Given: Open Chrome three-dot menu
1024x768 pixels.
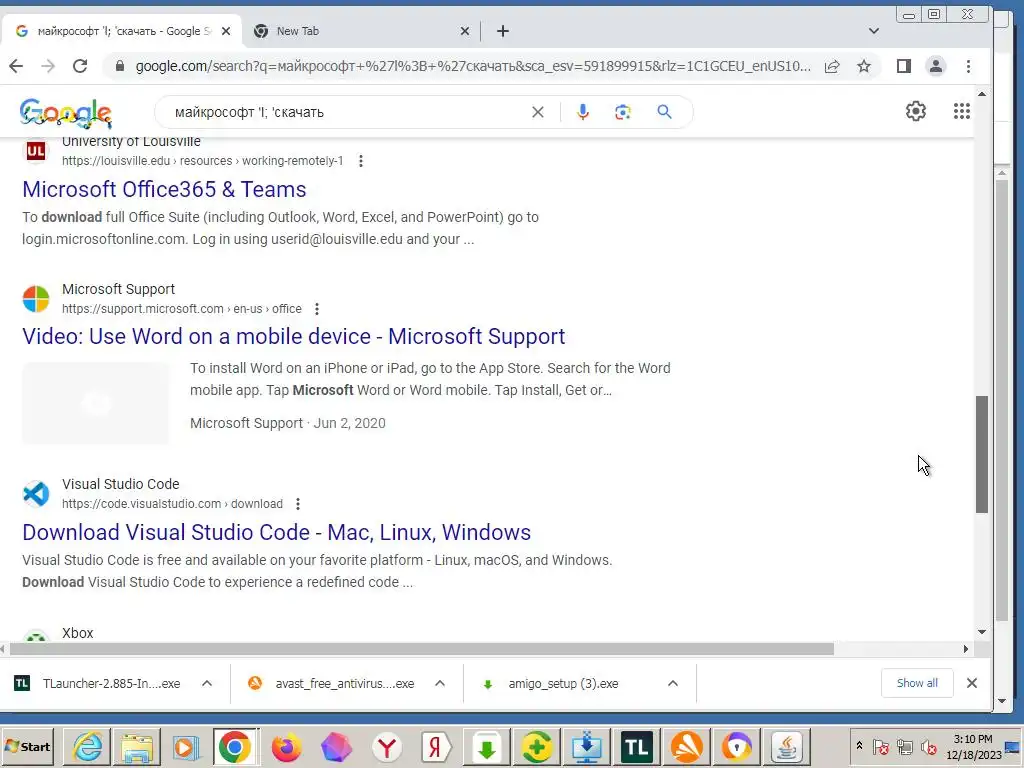Looking at the screenshot, I should pyautogui.click(x=968, y=66).
